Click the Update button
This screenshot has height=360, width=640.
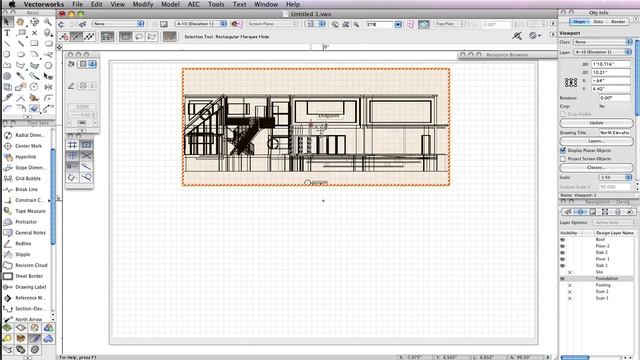tap(596, 123)
